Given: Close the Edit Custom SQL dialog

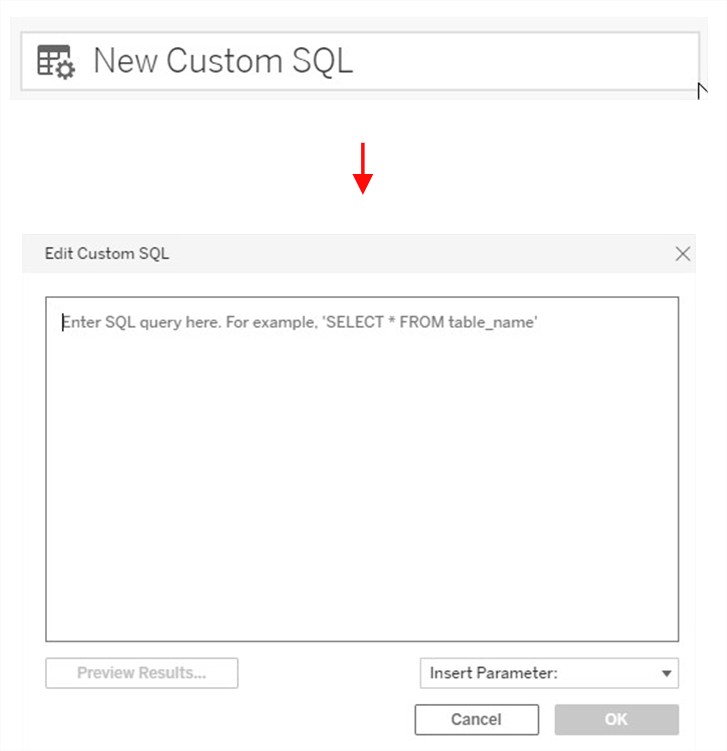Looking at the screenshot, I should pyautogui.click(x=683, y=254).
